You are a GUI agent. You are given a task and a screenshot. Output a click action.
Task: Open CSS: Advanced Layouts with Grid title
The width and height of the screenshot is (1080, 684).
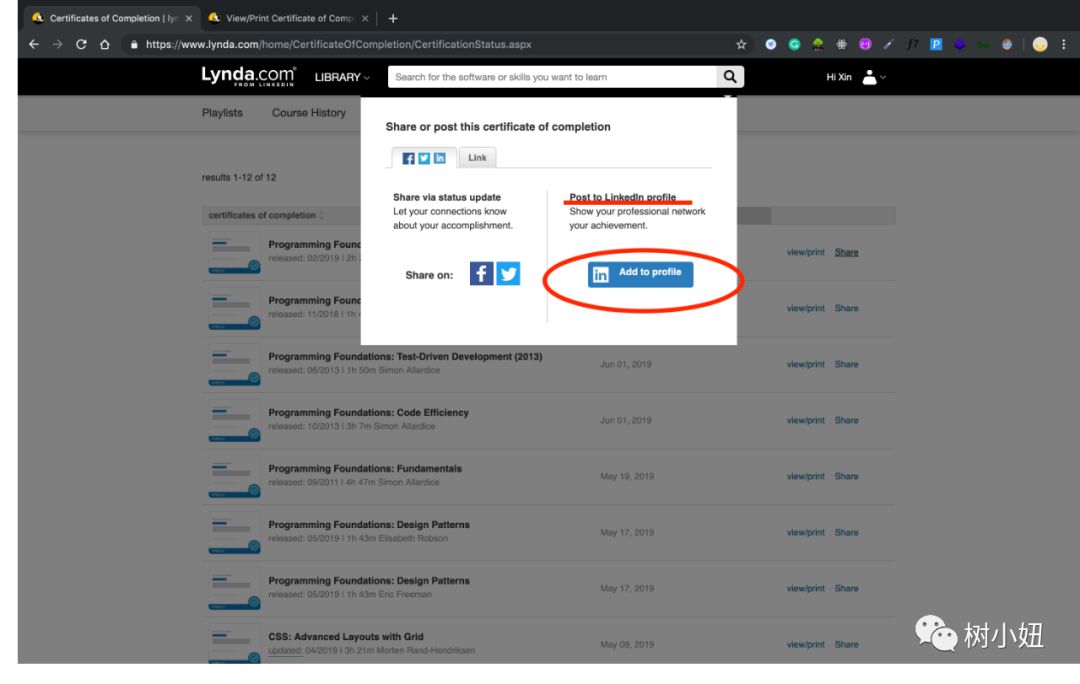(x=346, y=637)
